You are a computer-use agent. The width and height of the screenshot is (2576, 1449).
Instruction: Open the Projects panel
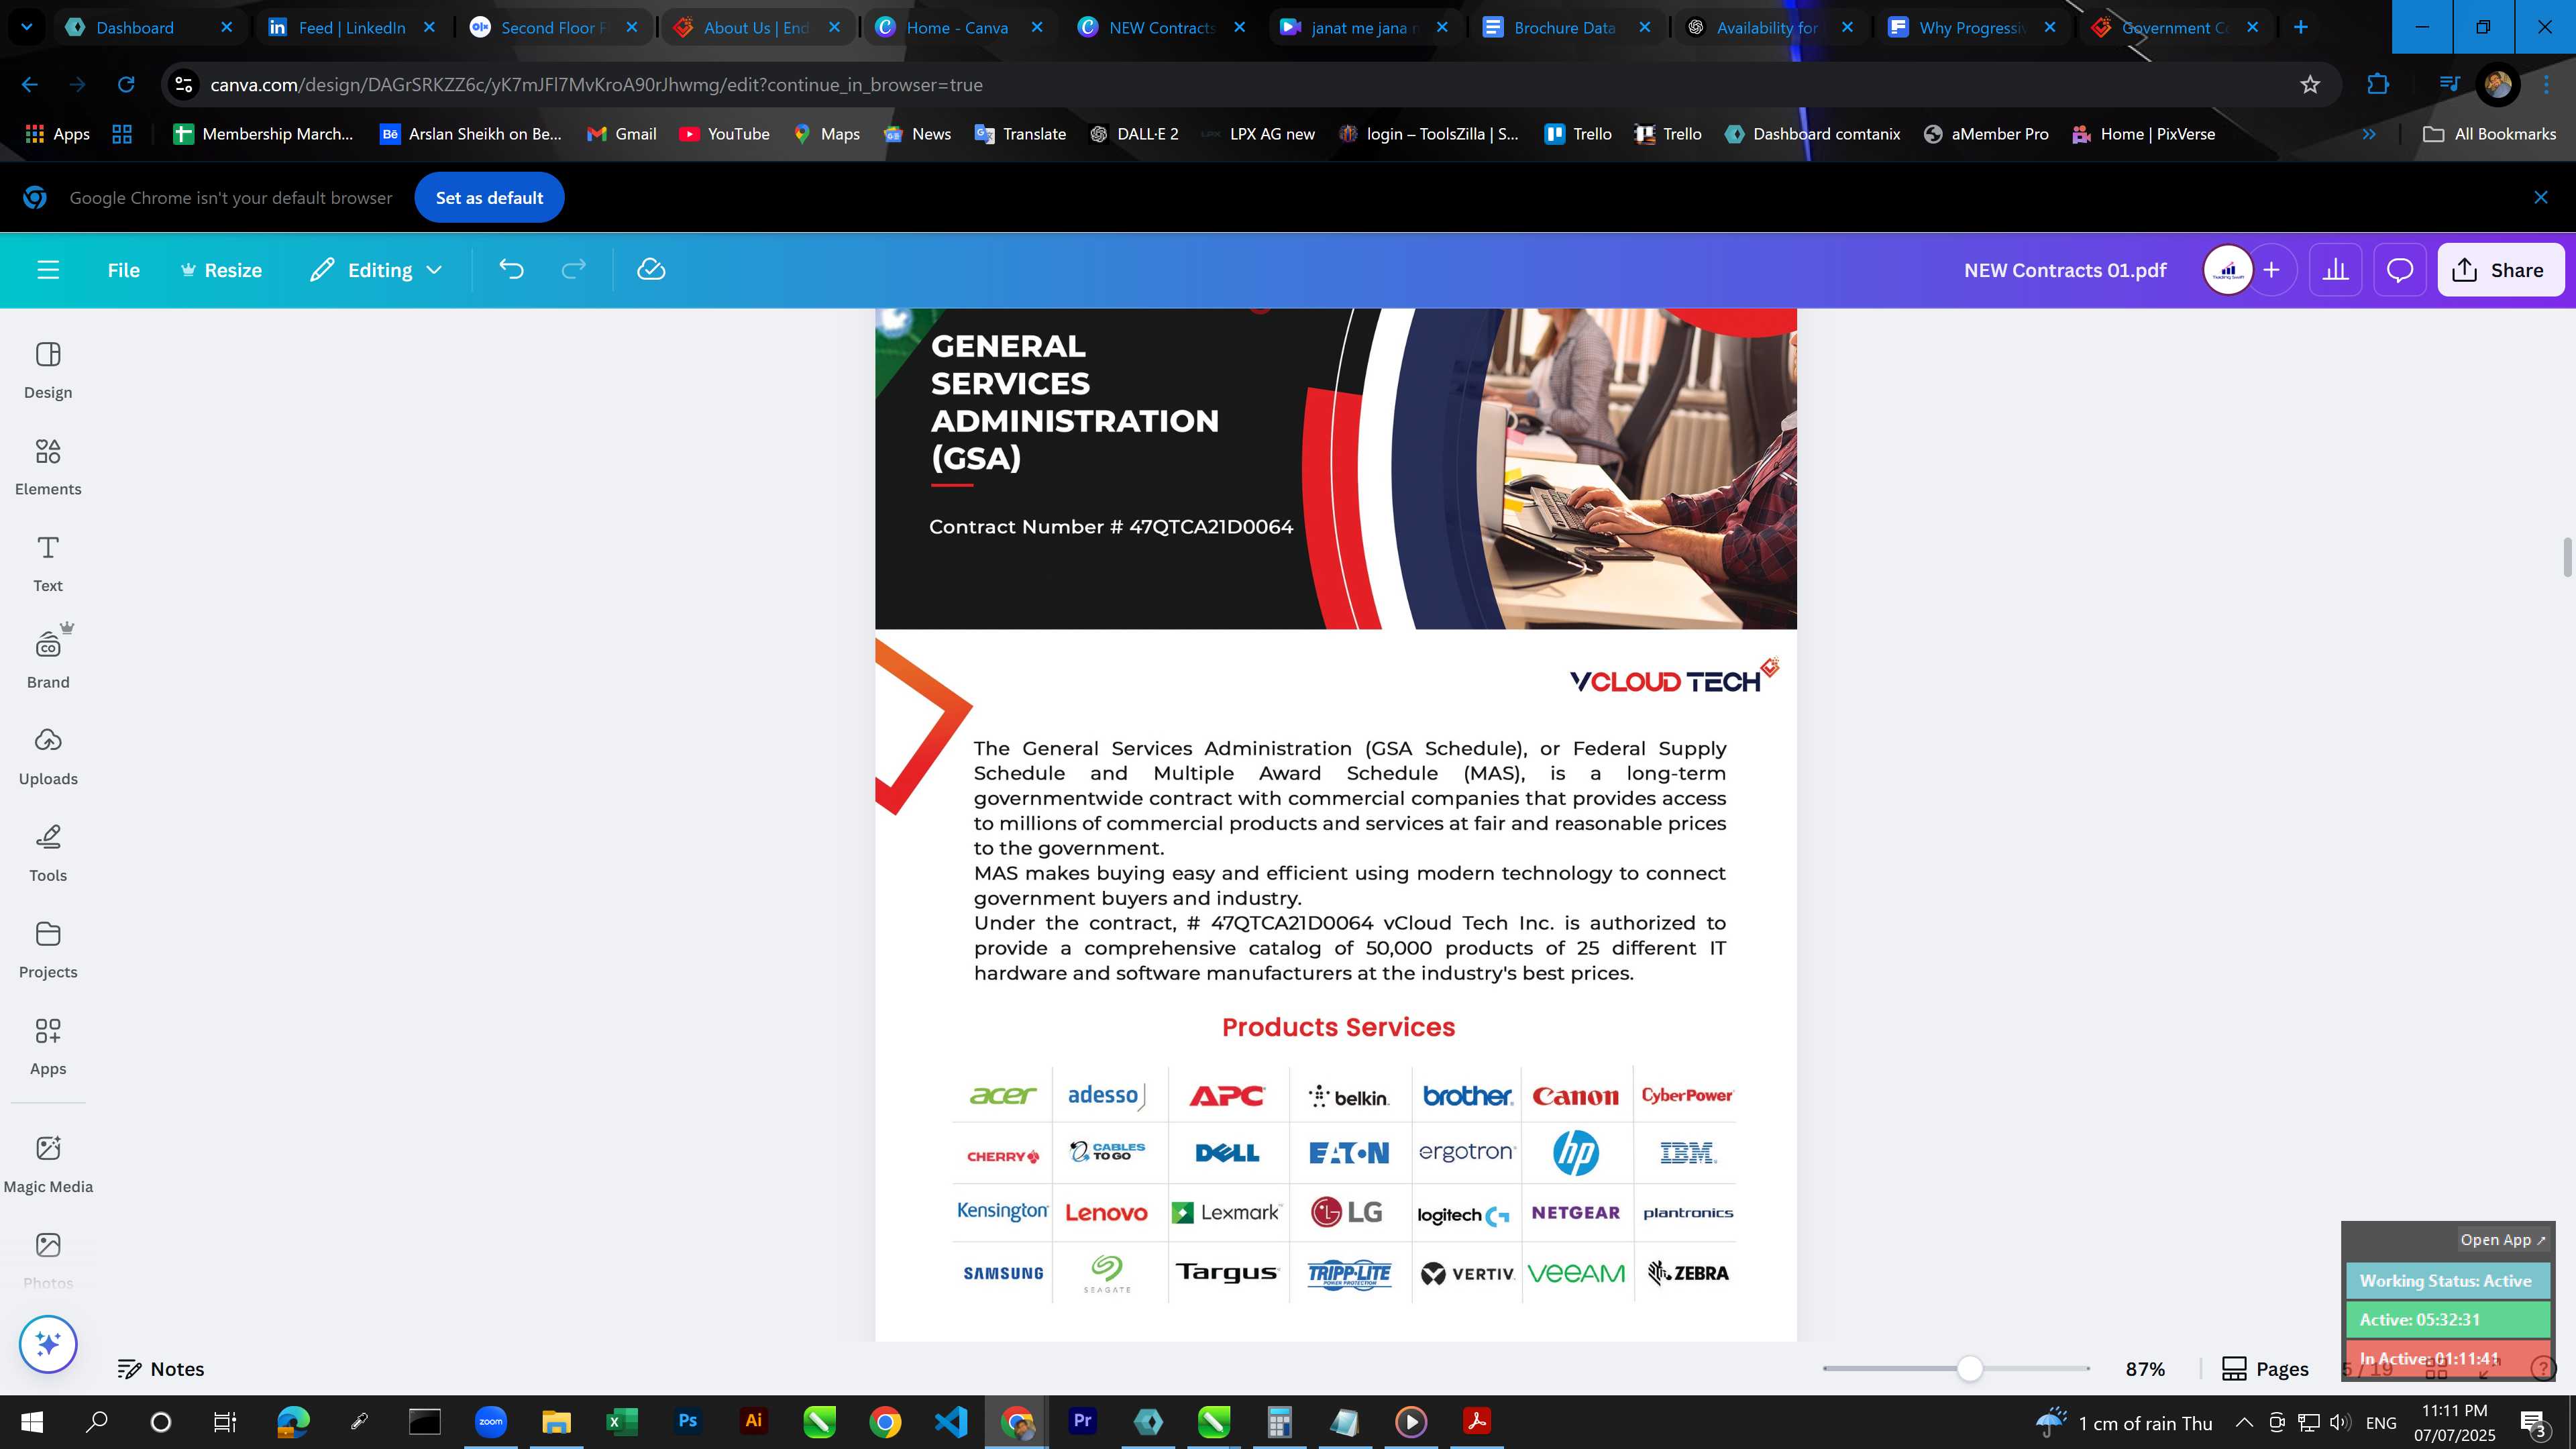click(x=48, y=950)
